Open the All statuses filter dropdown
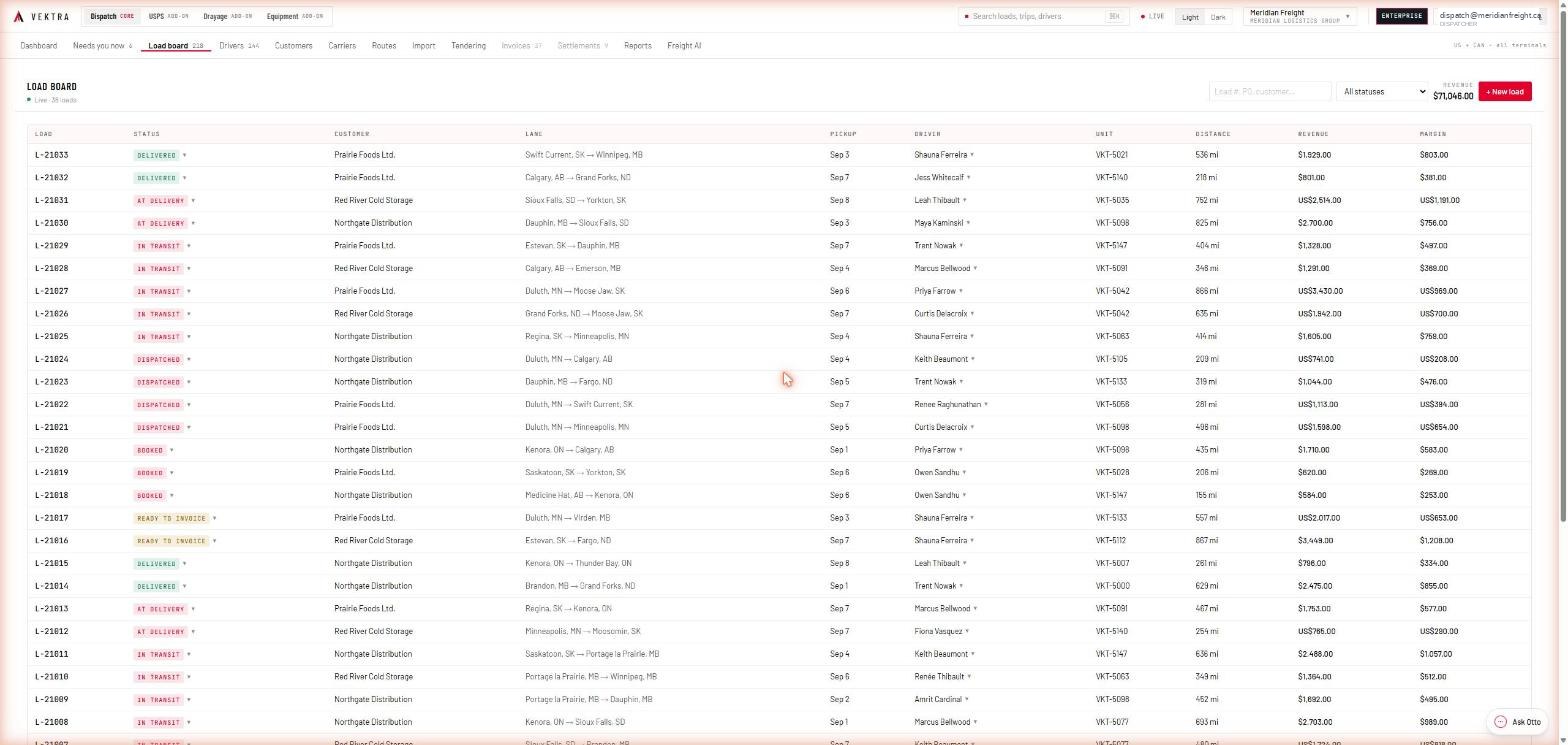 click(1382, 92)
